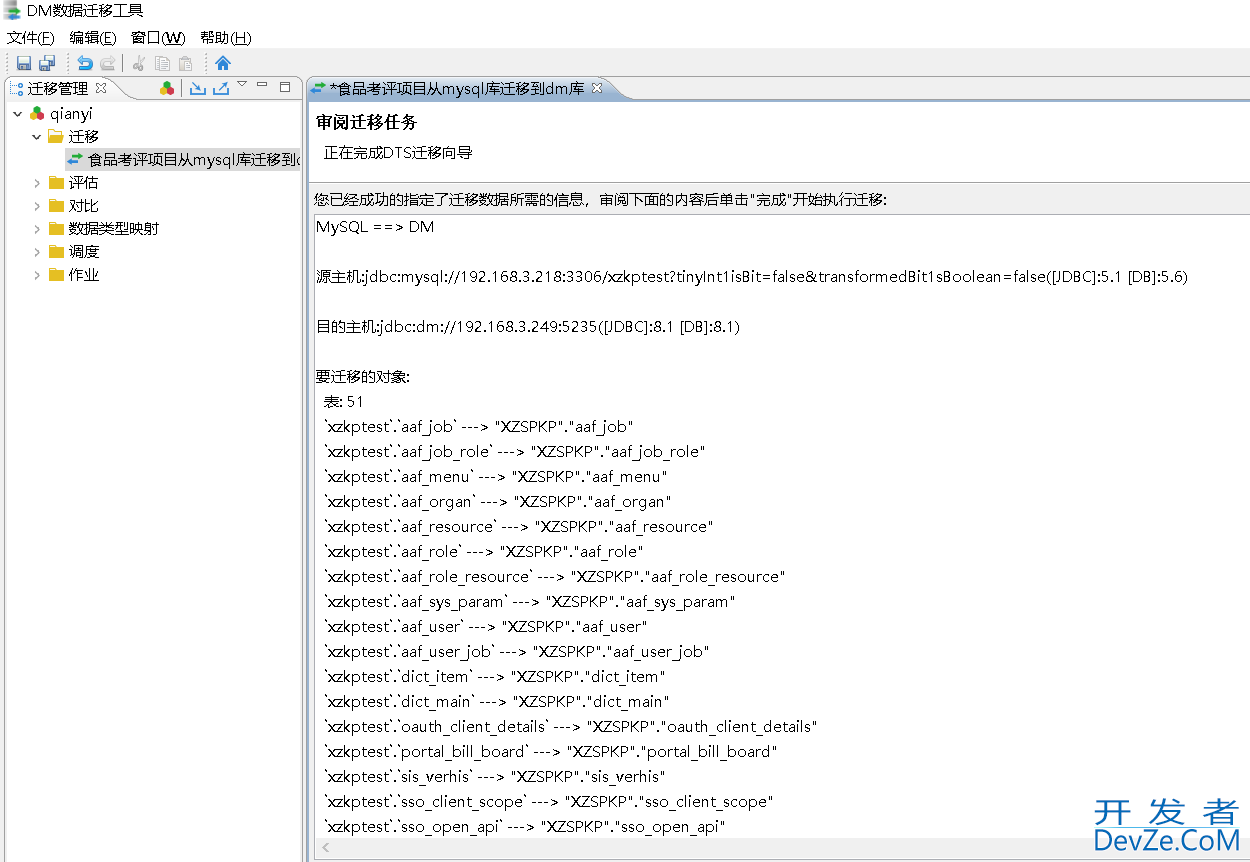Click the "MySQL ==> DM" line

pos(375,227)
